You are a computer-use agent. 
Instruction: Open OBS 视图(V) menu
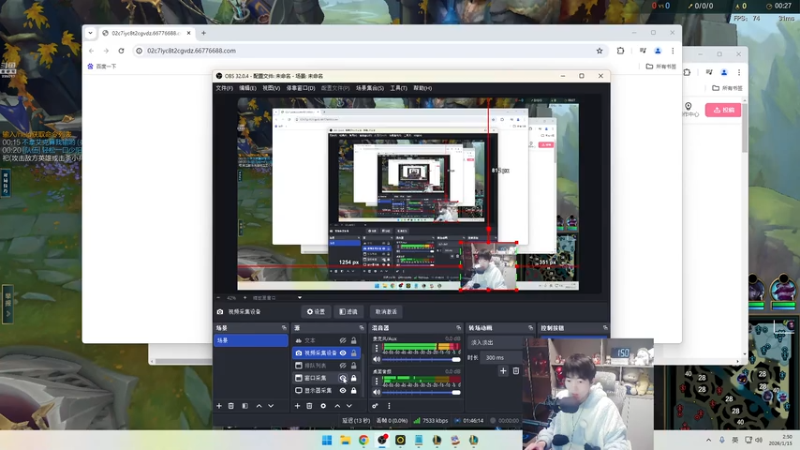pos(271,88)
